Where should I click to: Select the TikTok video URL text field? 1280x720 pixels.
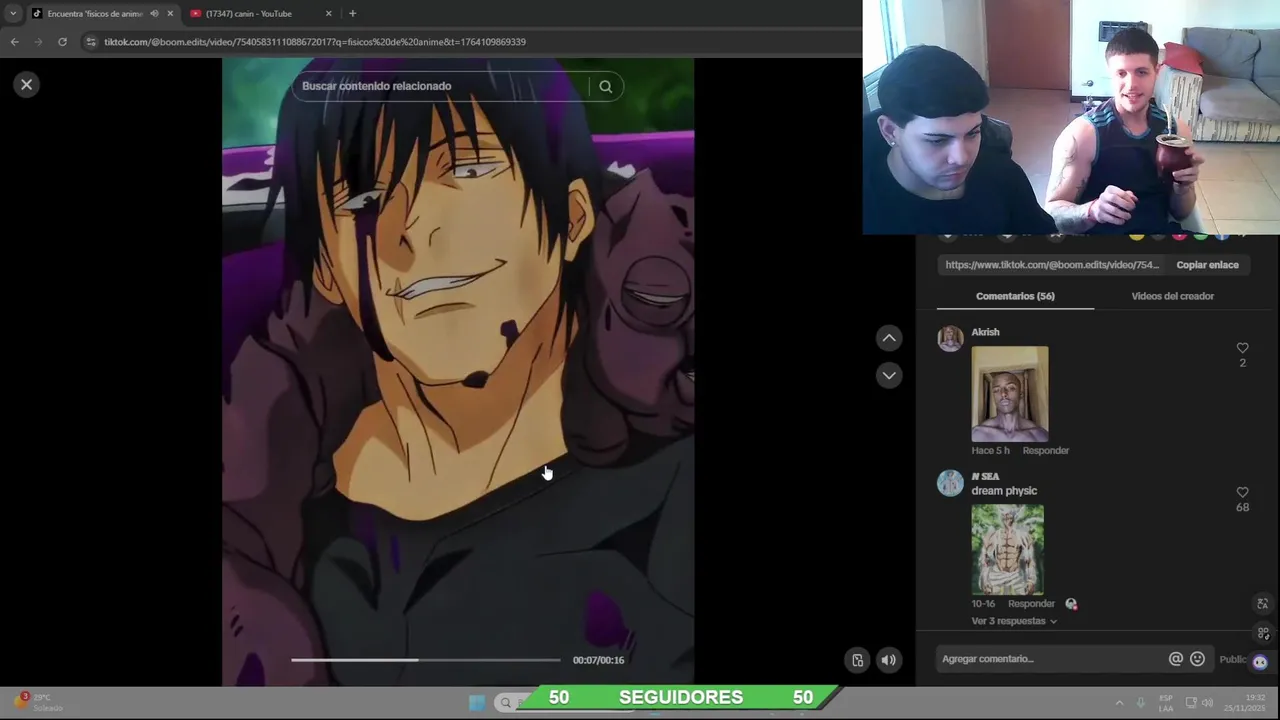coord(1052,265)
